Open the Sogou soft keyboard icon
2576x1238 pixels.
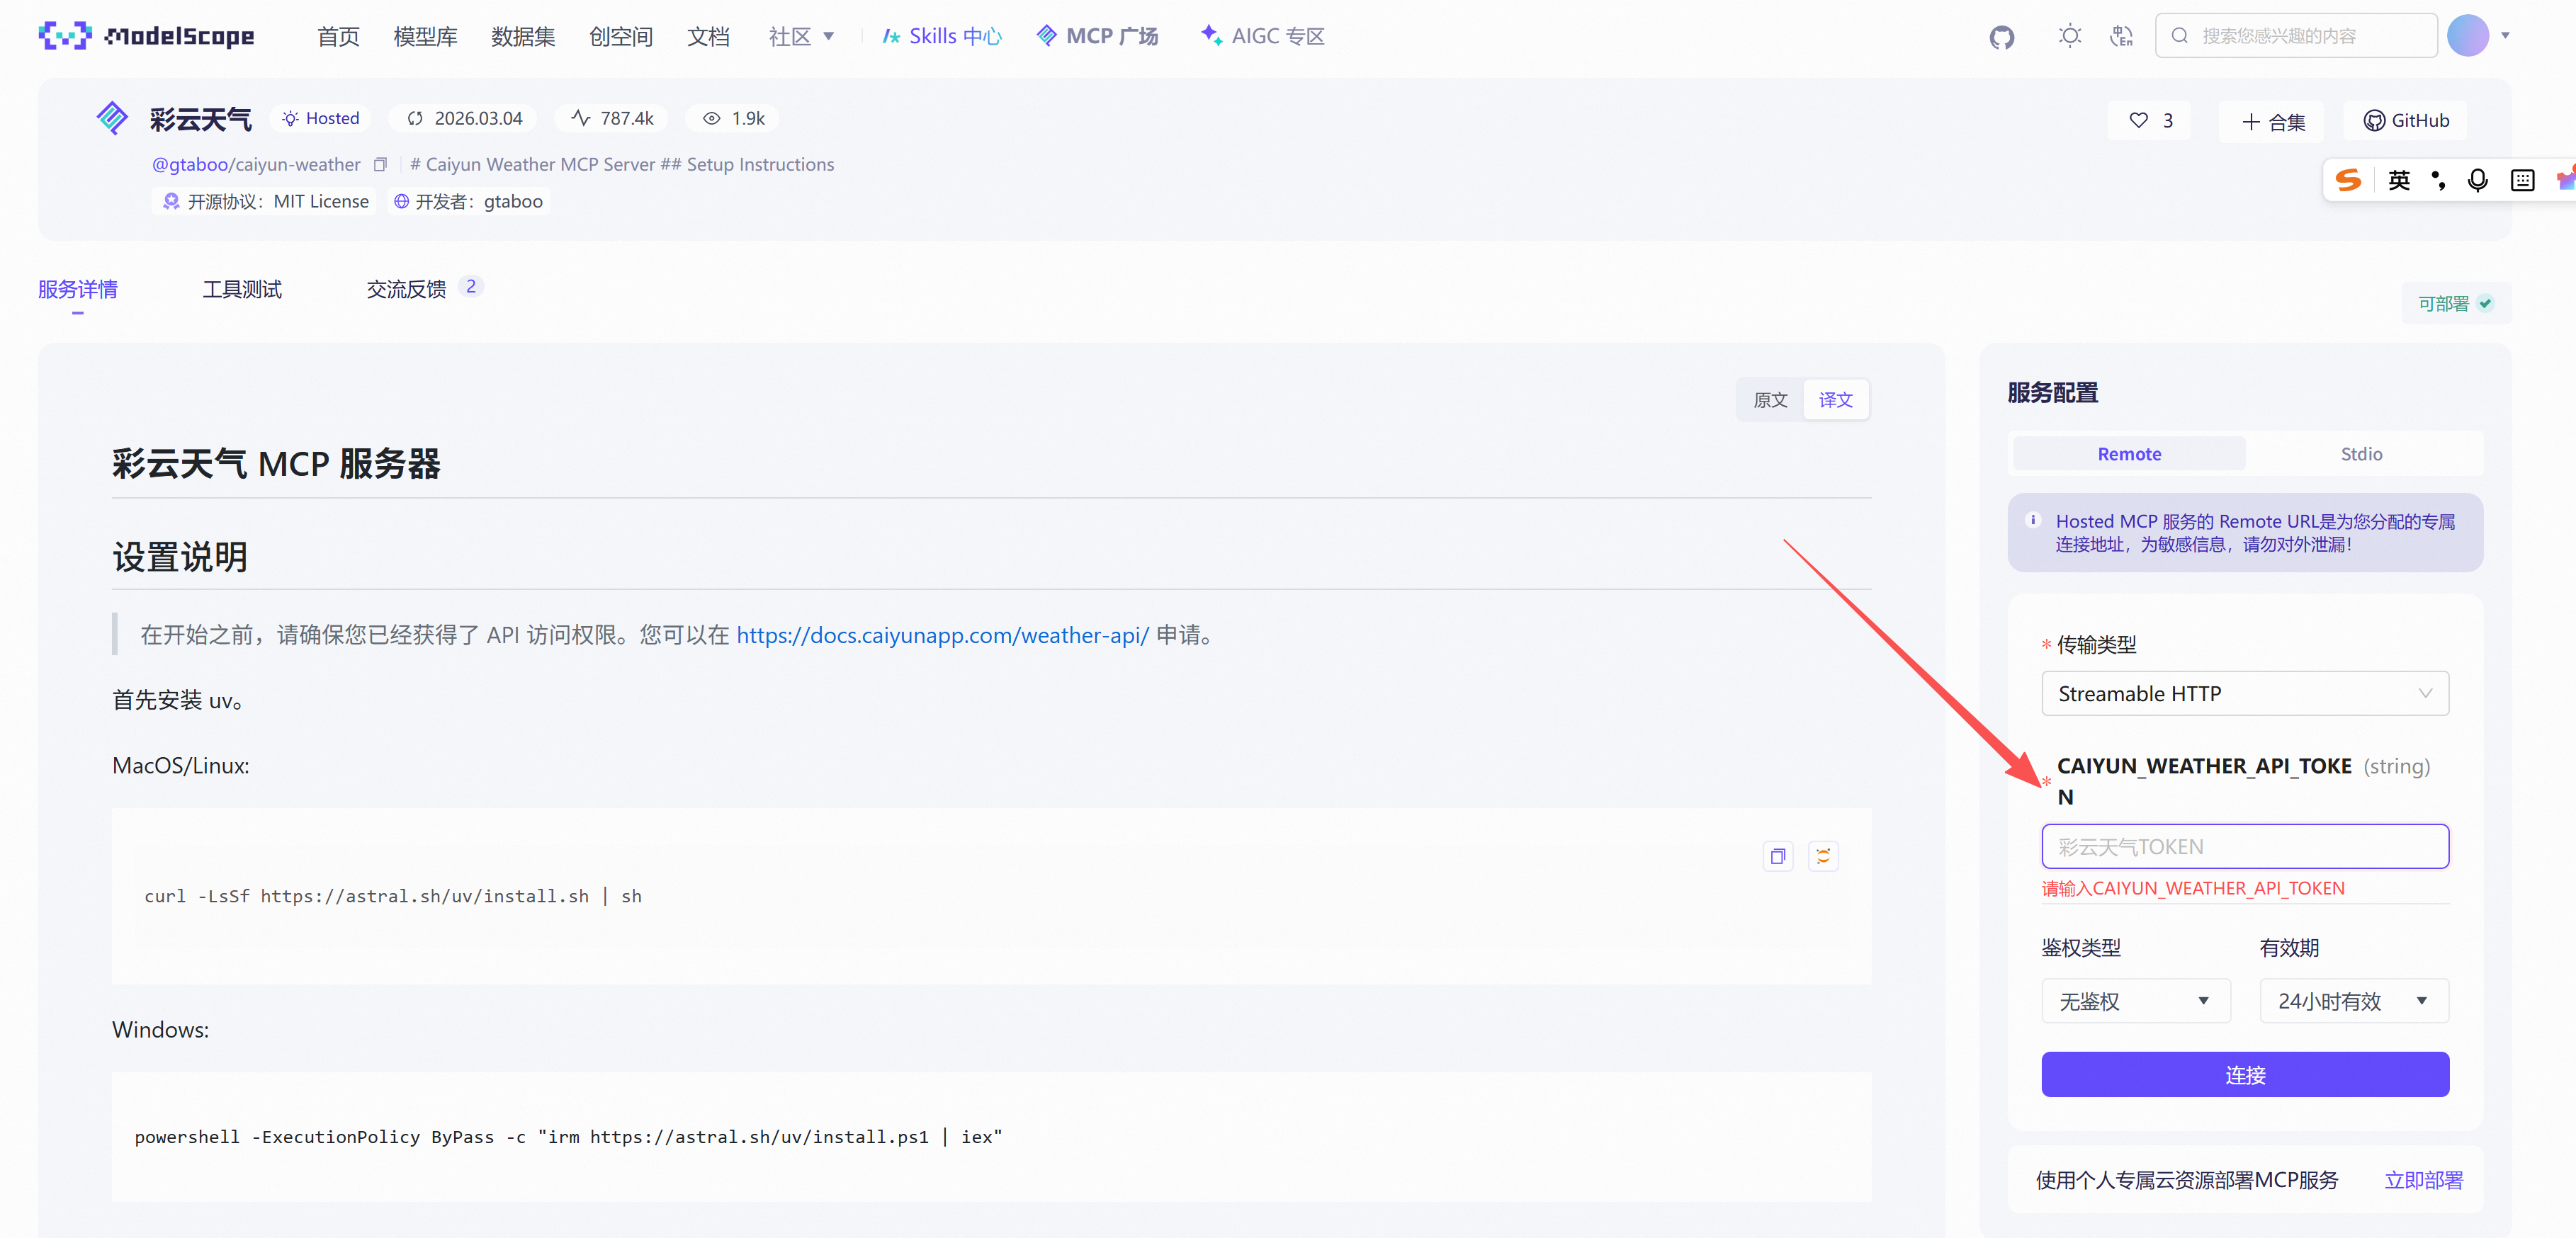pyautogui.click(x=2522, y=180)
